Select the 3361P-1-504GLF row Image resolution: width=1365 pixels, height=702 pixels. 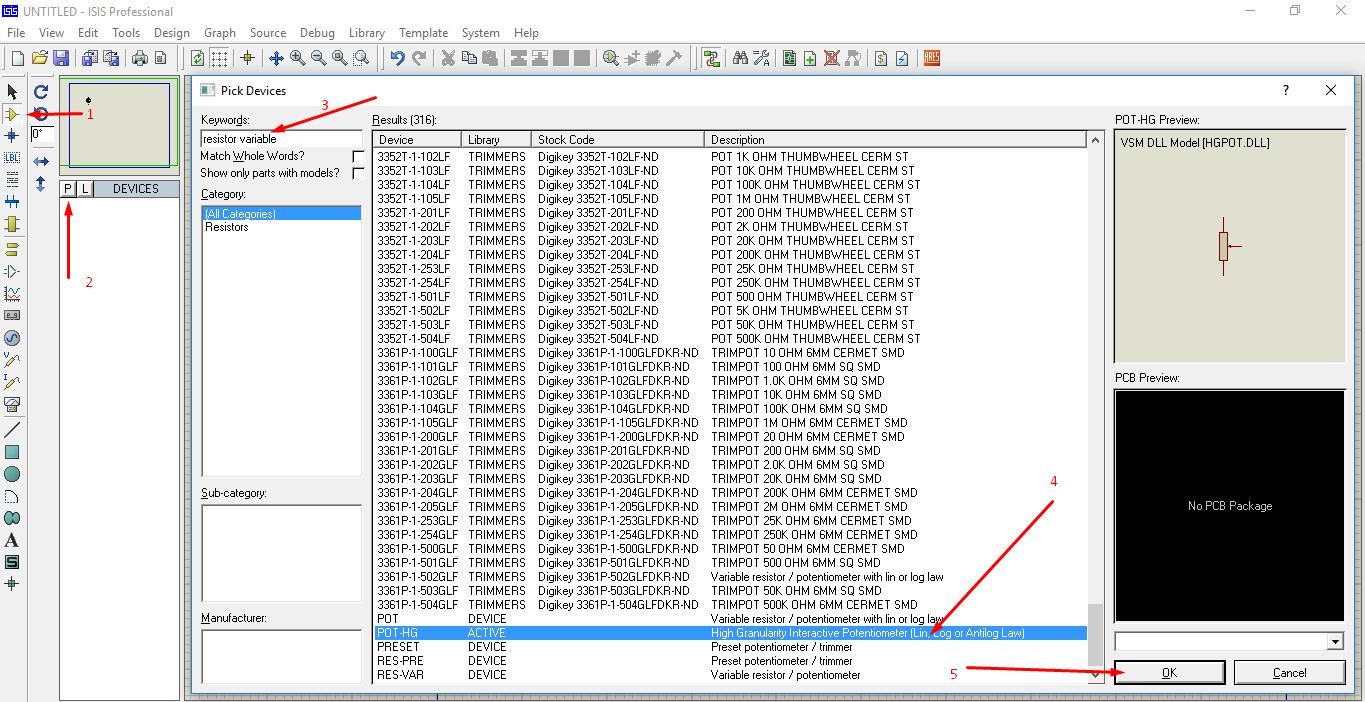[x=730, y=605]
